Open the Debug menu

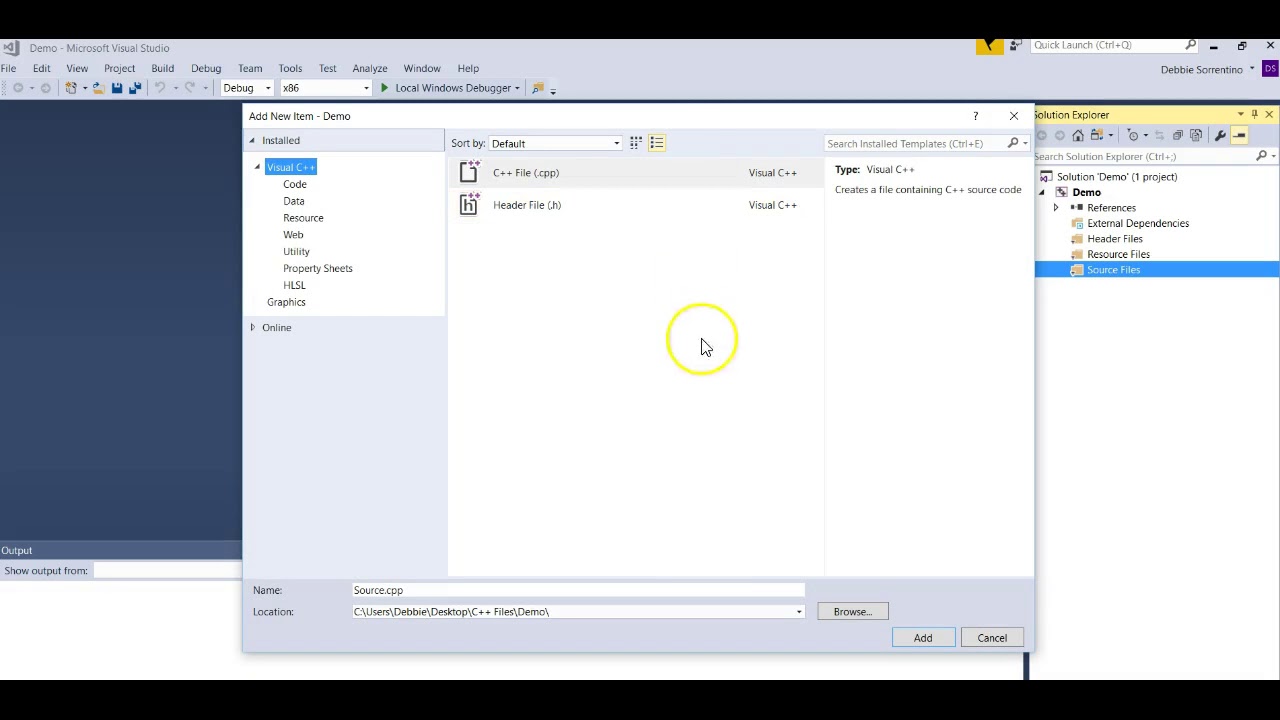click(206, 68)
